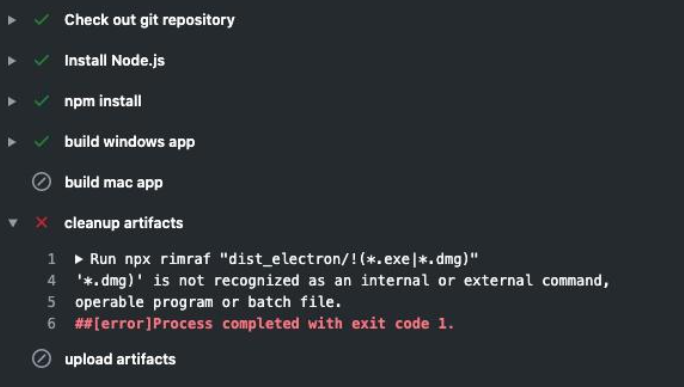684x387 pixels.
Task: Click green checkmark beside Check out git repository
Action: pos(41,20)
